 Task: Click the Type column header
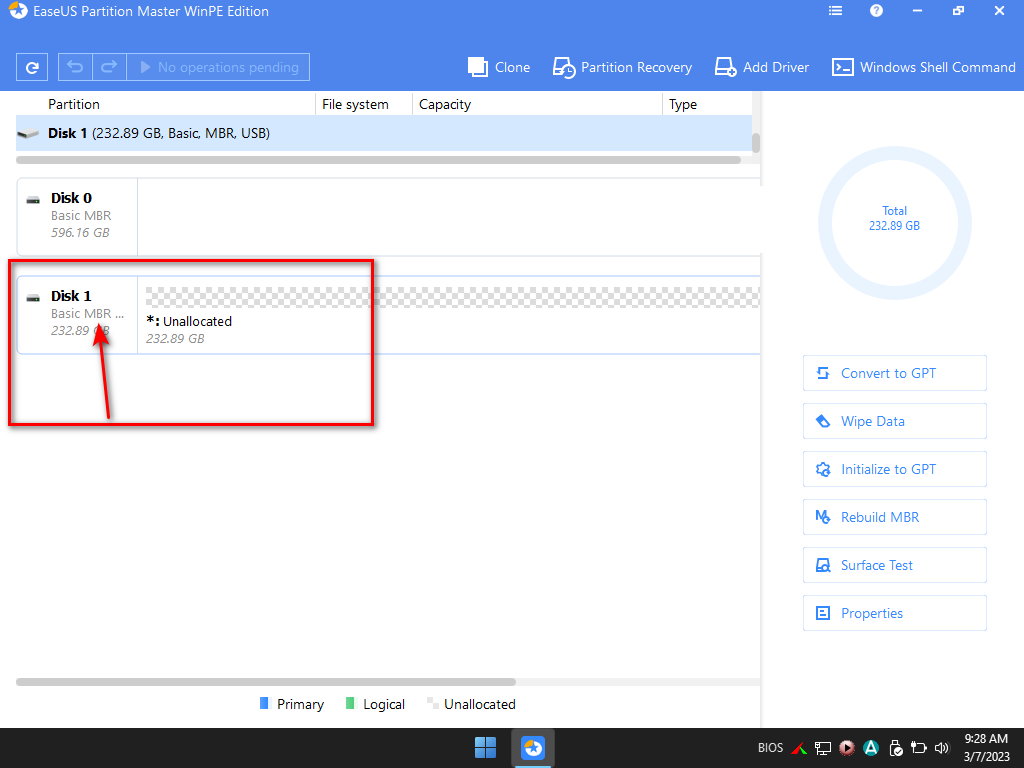682,104
